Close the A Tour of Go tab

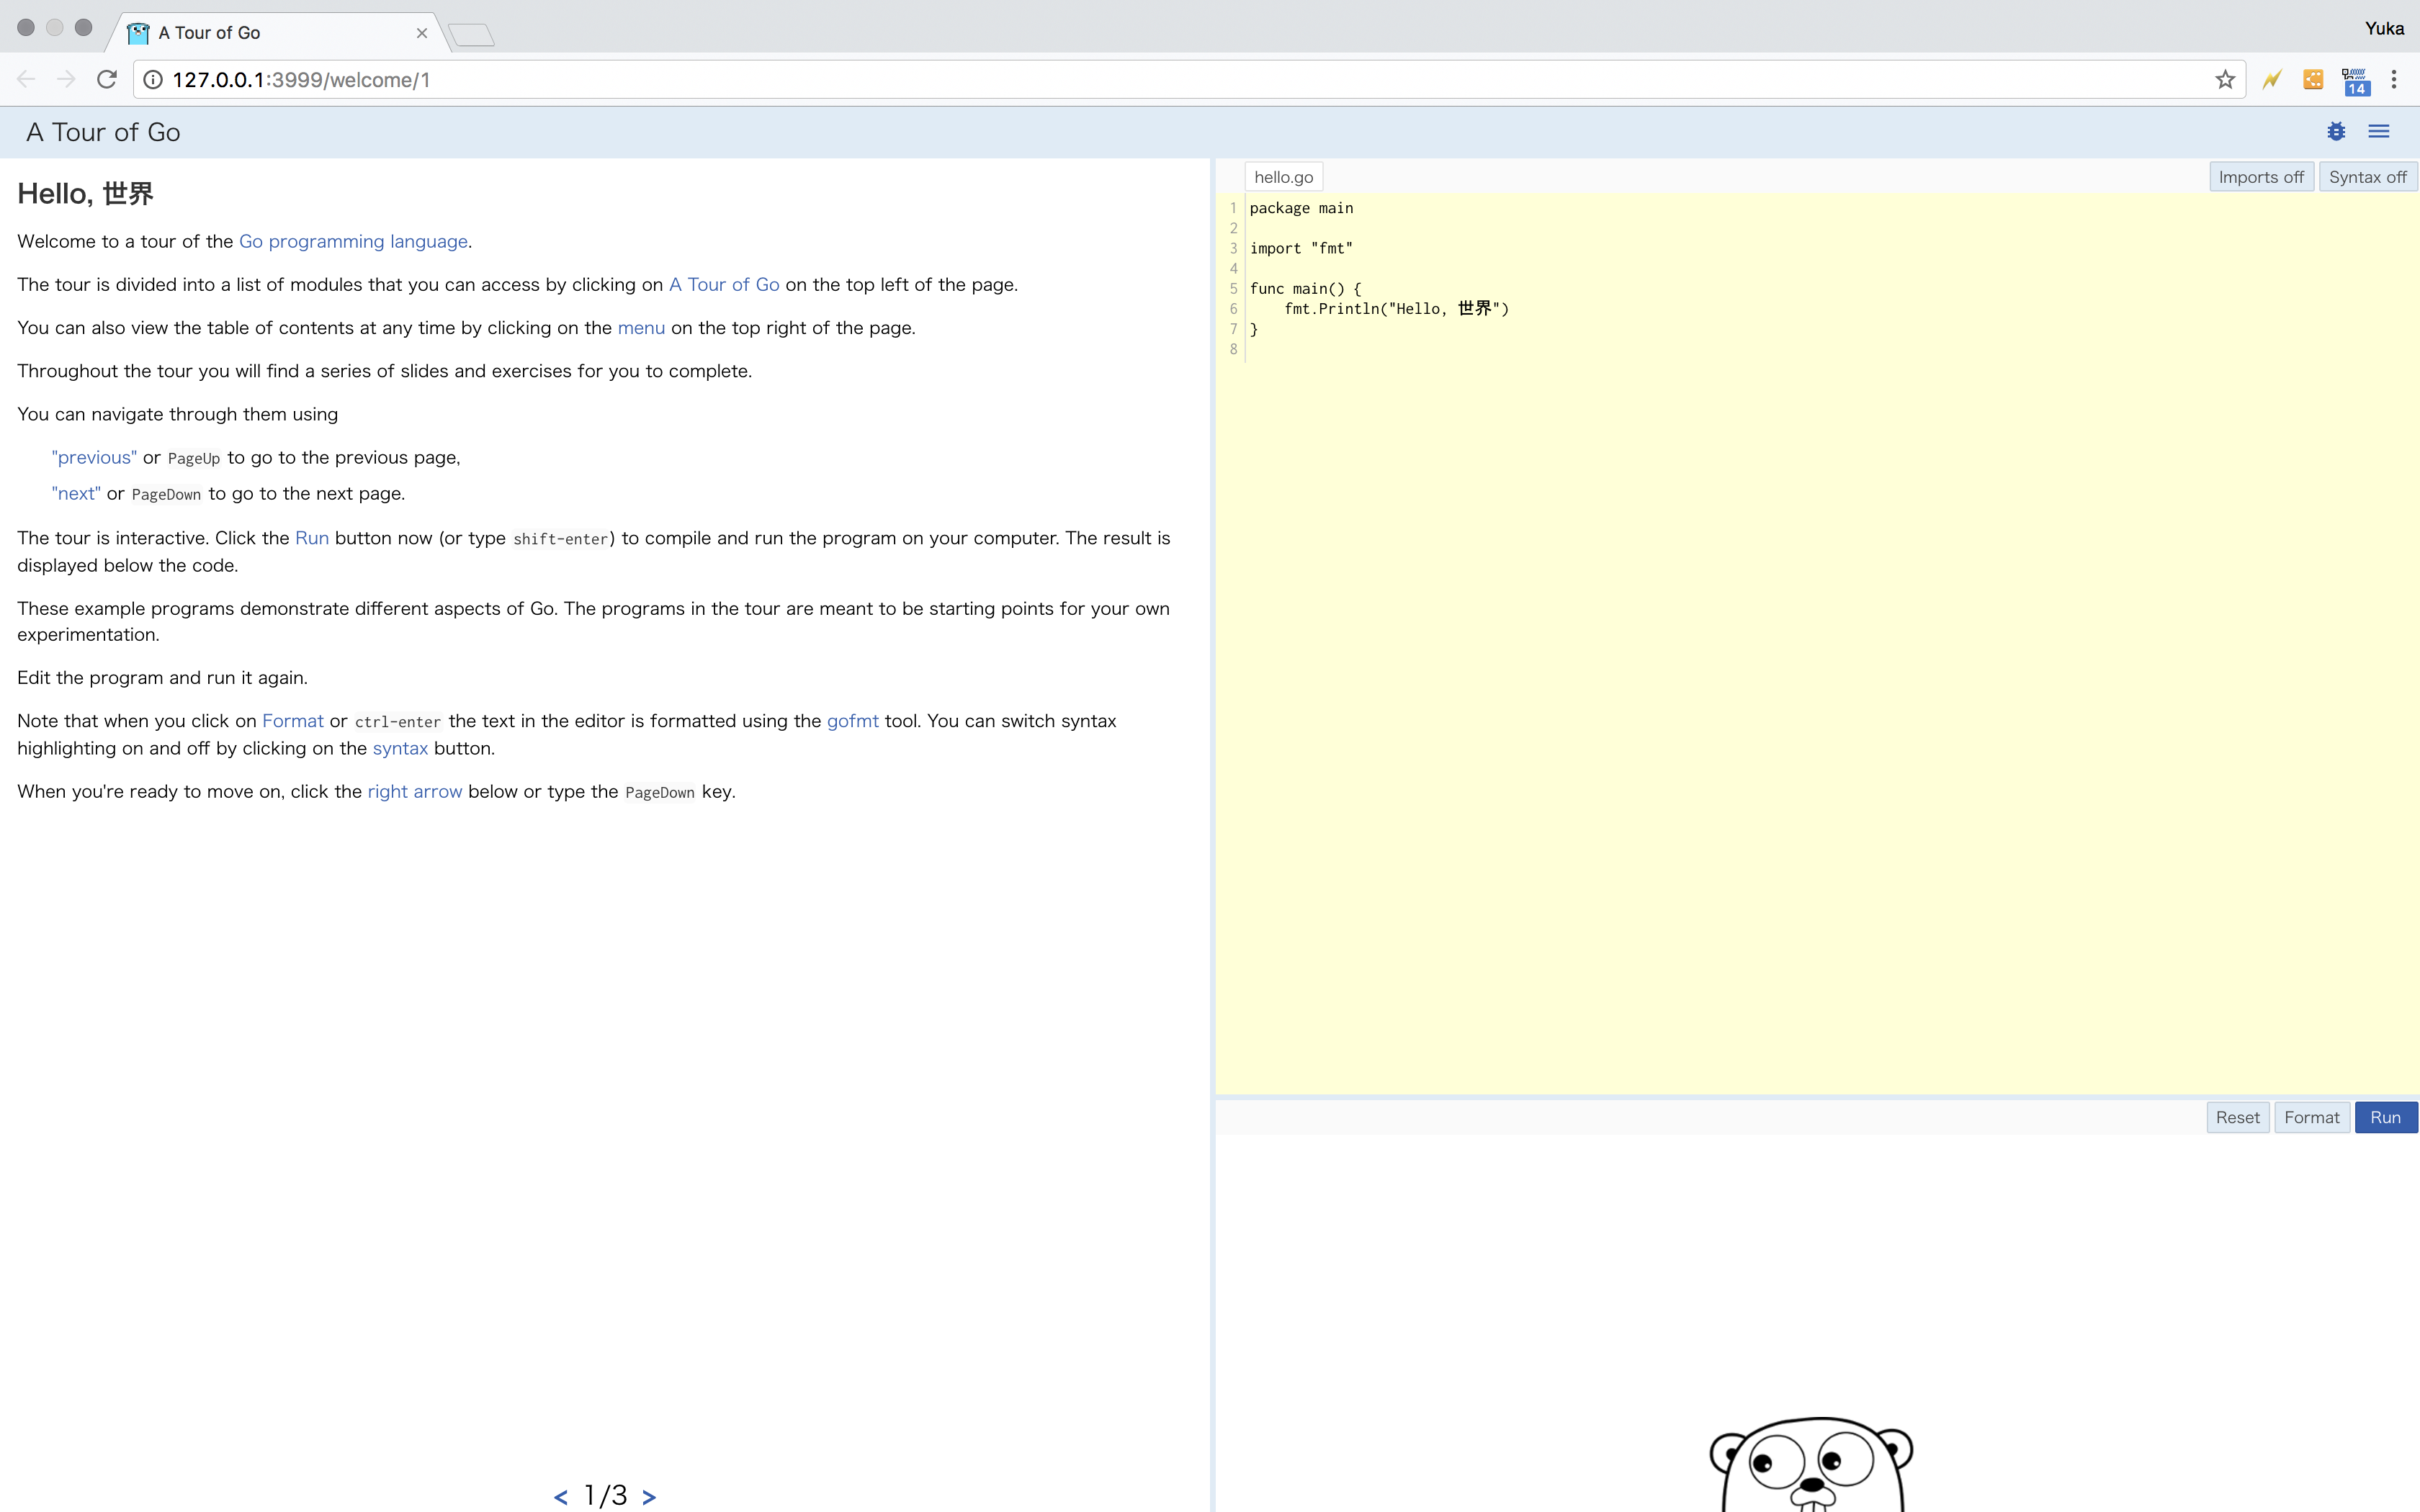click(422, 33)
